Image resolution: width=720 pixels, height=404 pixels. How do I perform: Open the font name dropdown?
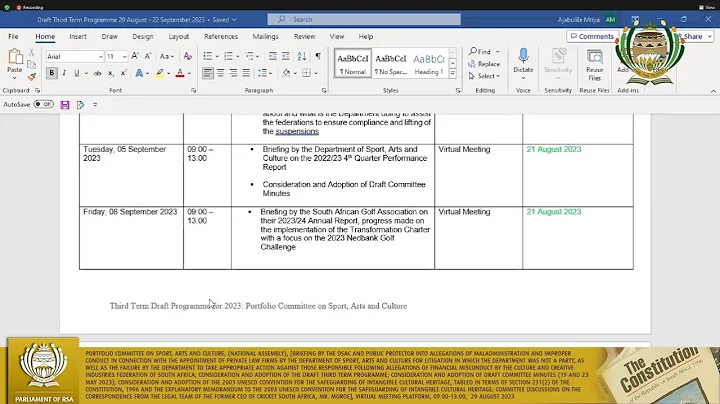pos(101,56)
